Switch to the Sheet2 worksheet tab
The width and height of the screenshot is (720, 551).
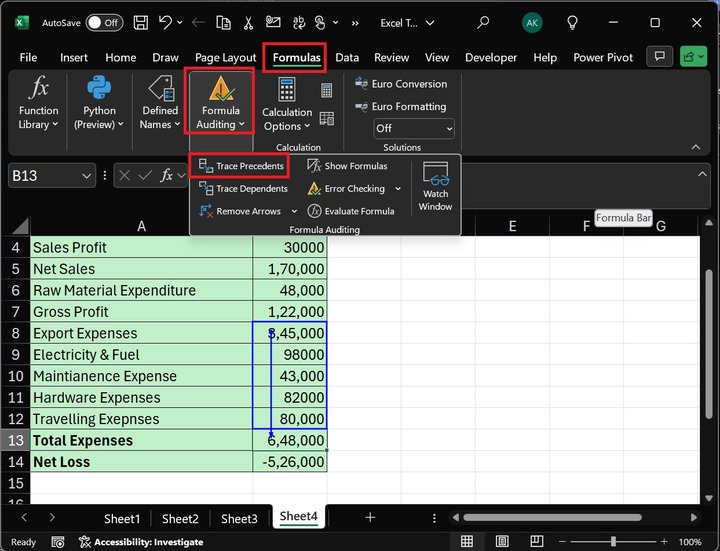(180, 518)
